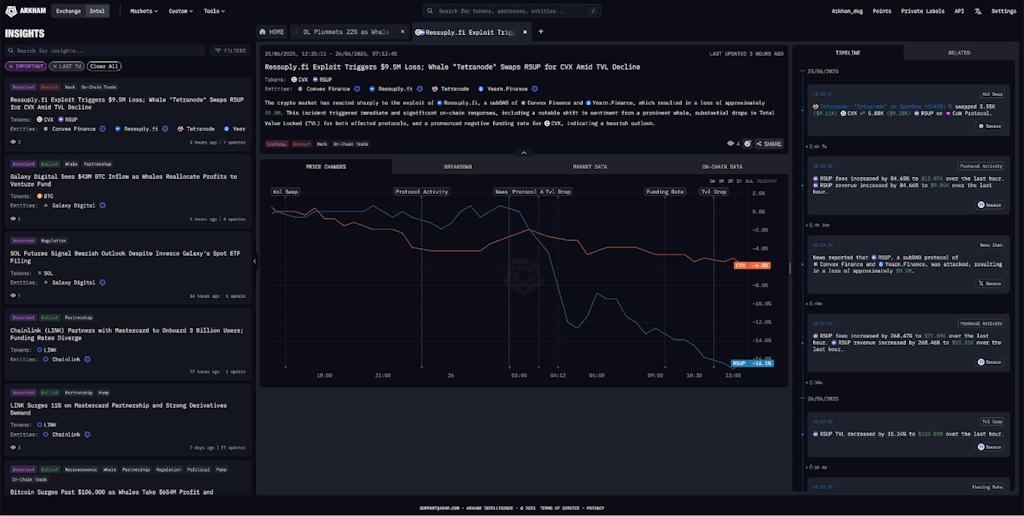Click the Home tab house icon
Viewport: 1024px width, 516px height.
(264, 32)
